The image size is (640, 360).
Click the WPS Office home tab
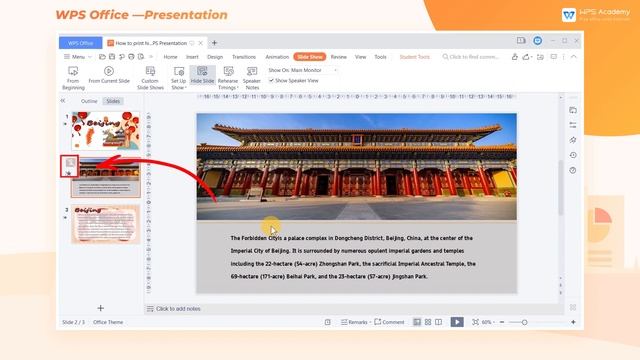pyautogui.click(x=80, y=43)
